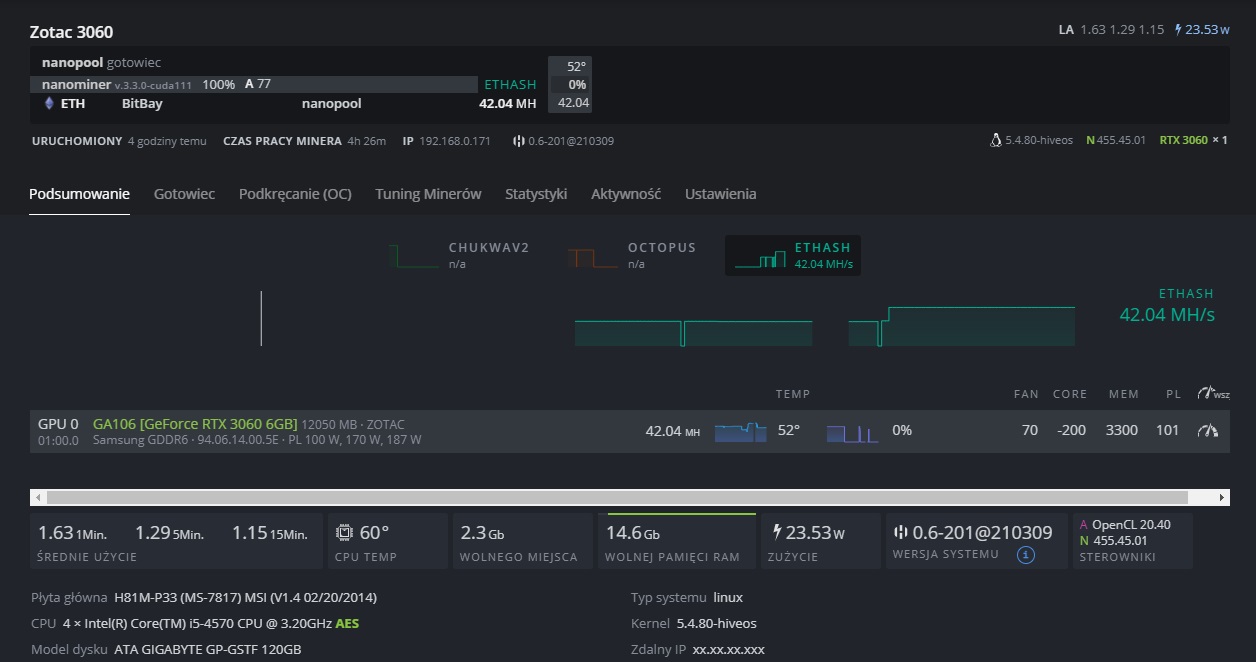Image resolution: width=1256 pixels, height=662 pixels.
Task: Click the Hive version icon beside 0.6-201@210309 in the top info row
Action: tap(519, 141)
